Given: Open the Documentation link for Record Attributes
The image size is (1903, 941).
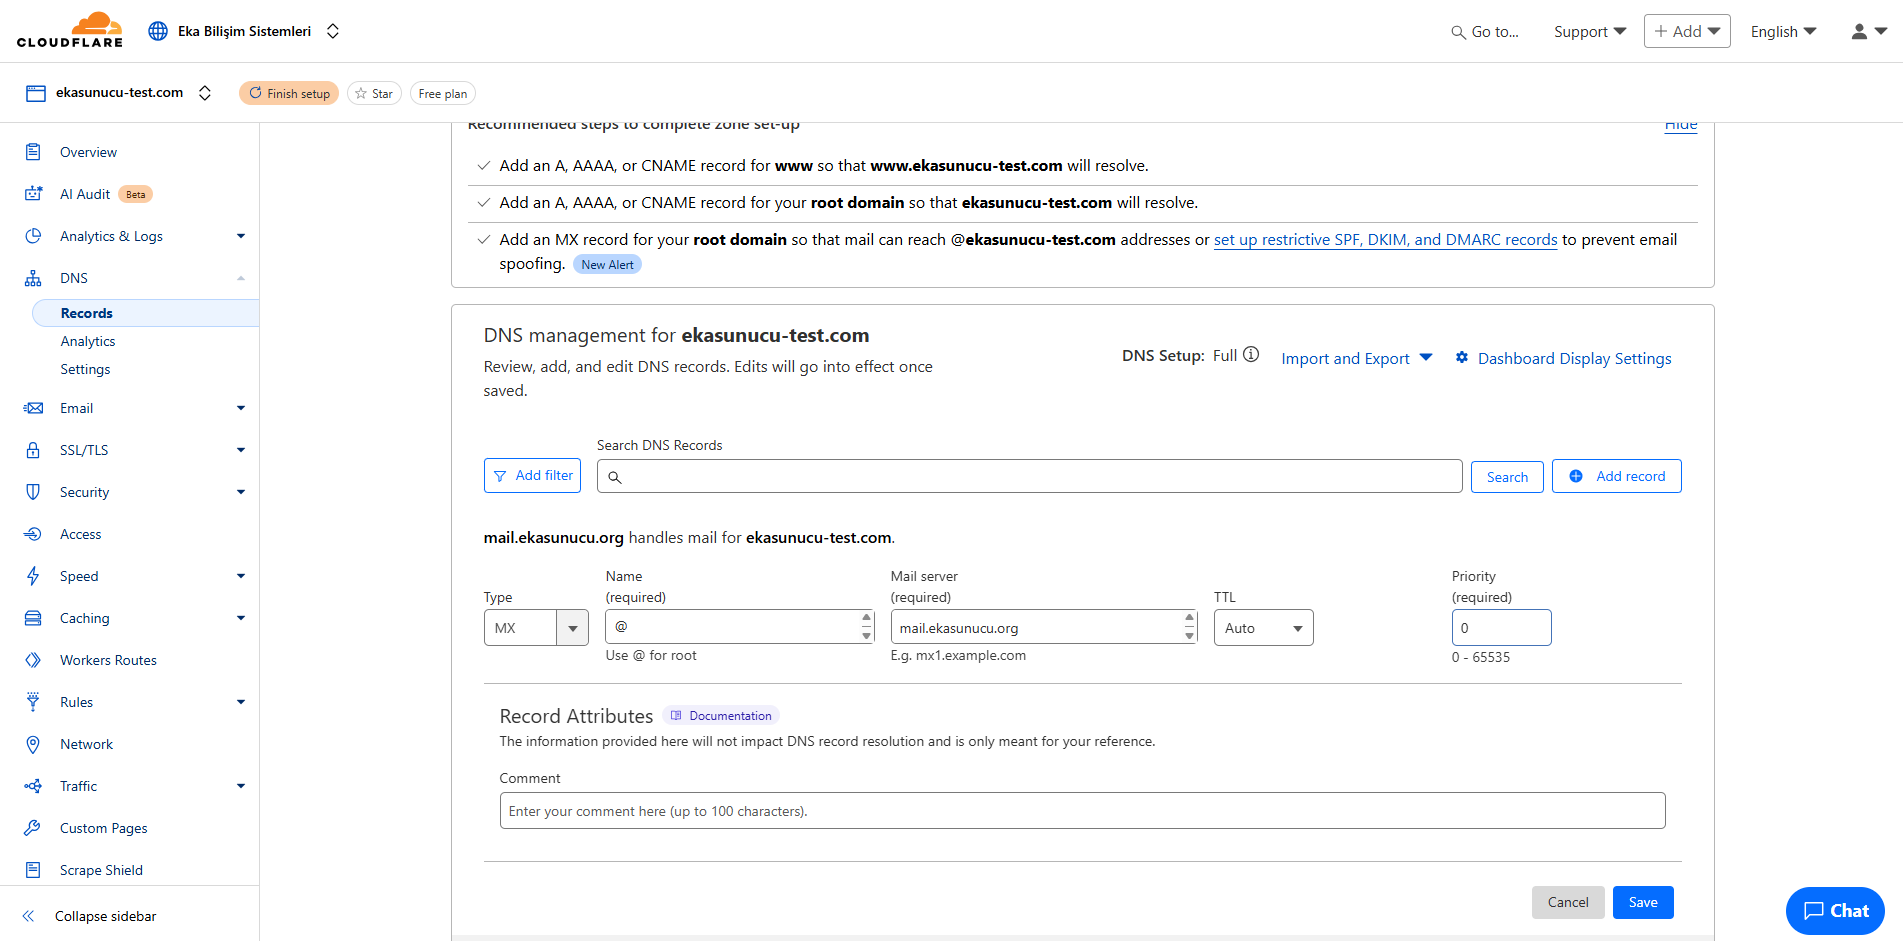Looking at the screenshot, I should pos(721,716).
